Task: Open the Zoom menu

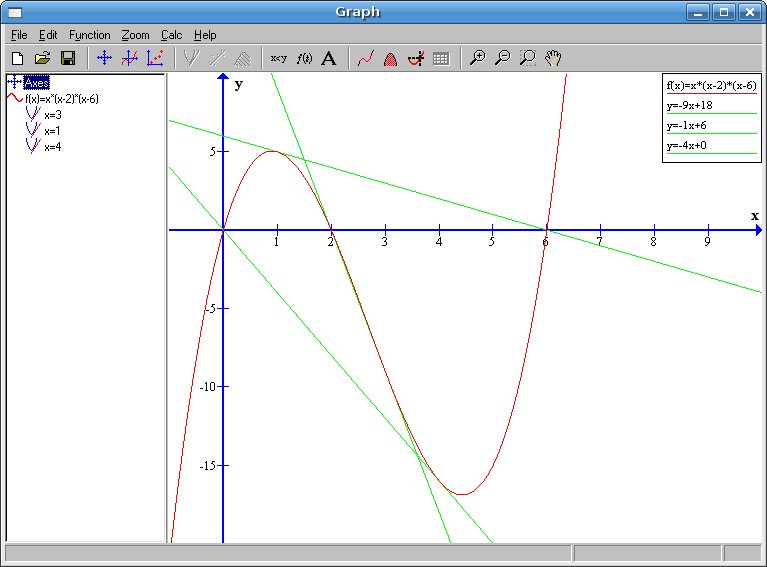Action: point(135,35)
